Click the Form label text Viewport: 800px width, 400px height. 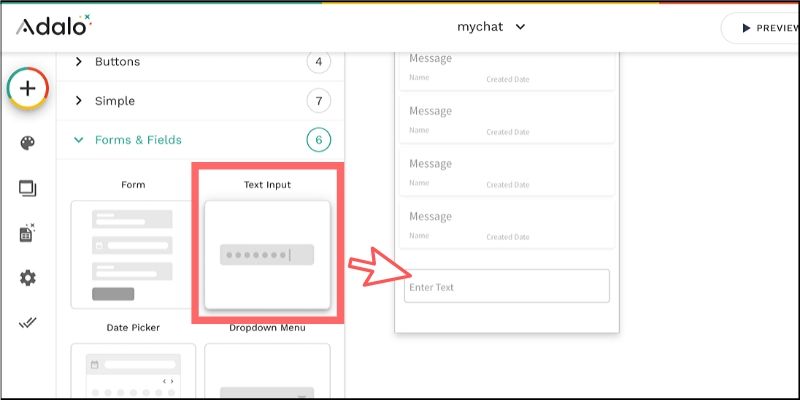click(x=133, y=185)
